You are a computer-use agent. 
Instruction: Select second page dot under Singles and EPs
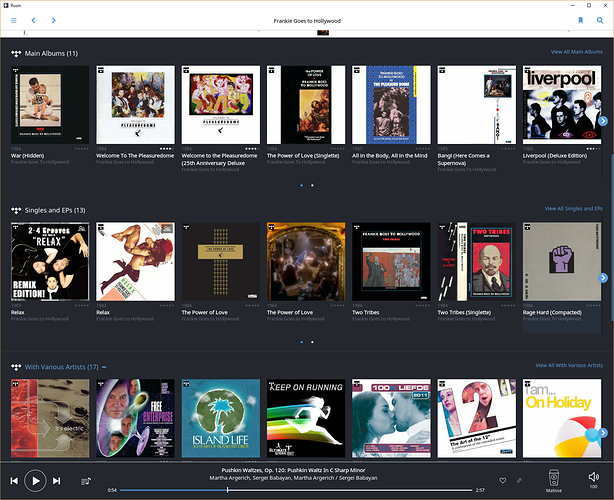pyautogui.click(x=312, y=342)
